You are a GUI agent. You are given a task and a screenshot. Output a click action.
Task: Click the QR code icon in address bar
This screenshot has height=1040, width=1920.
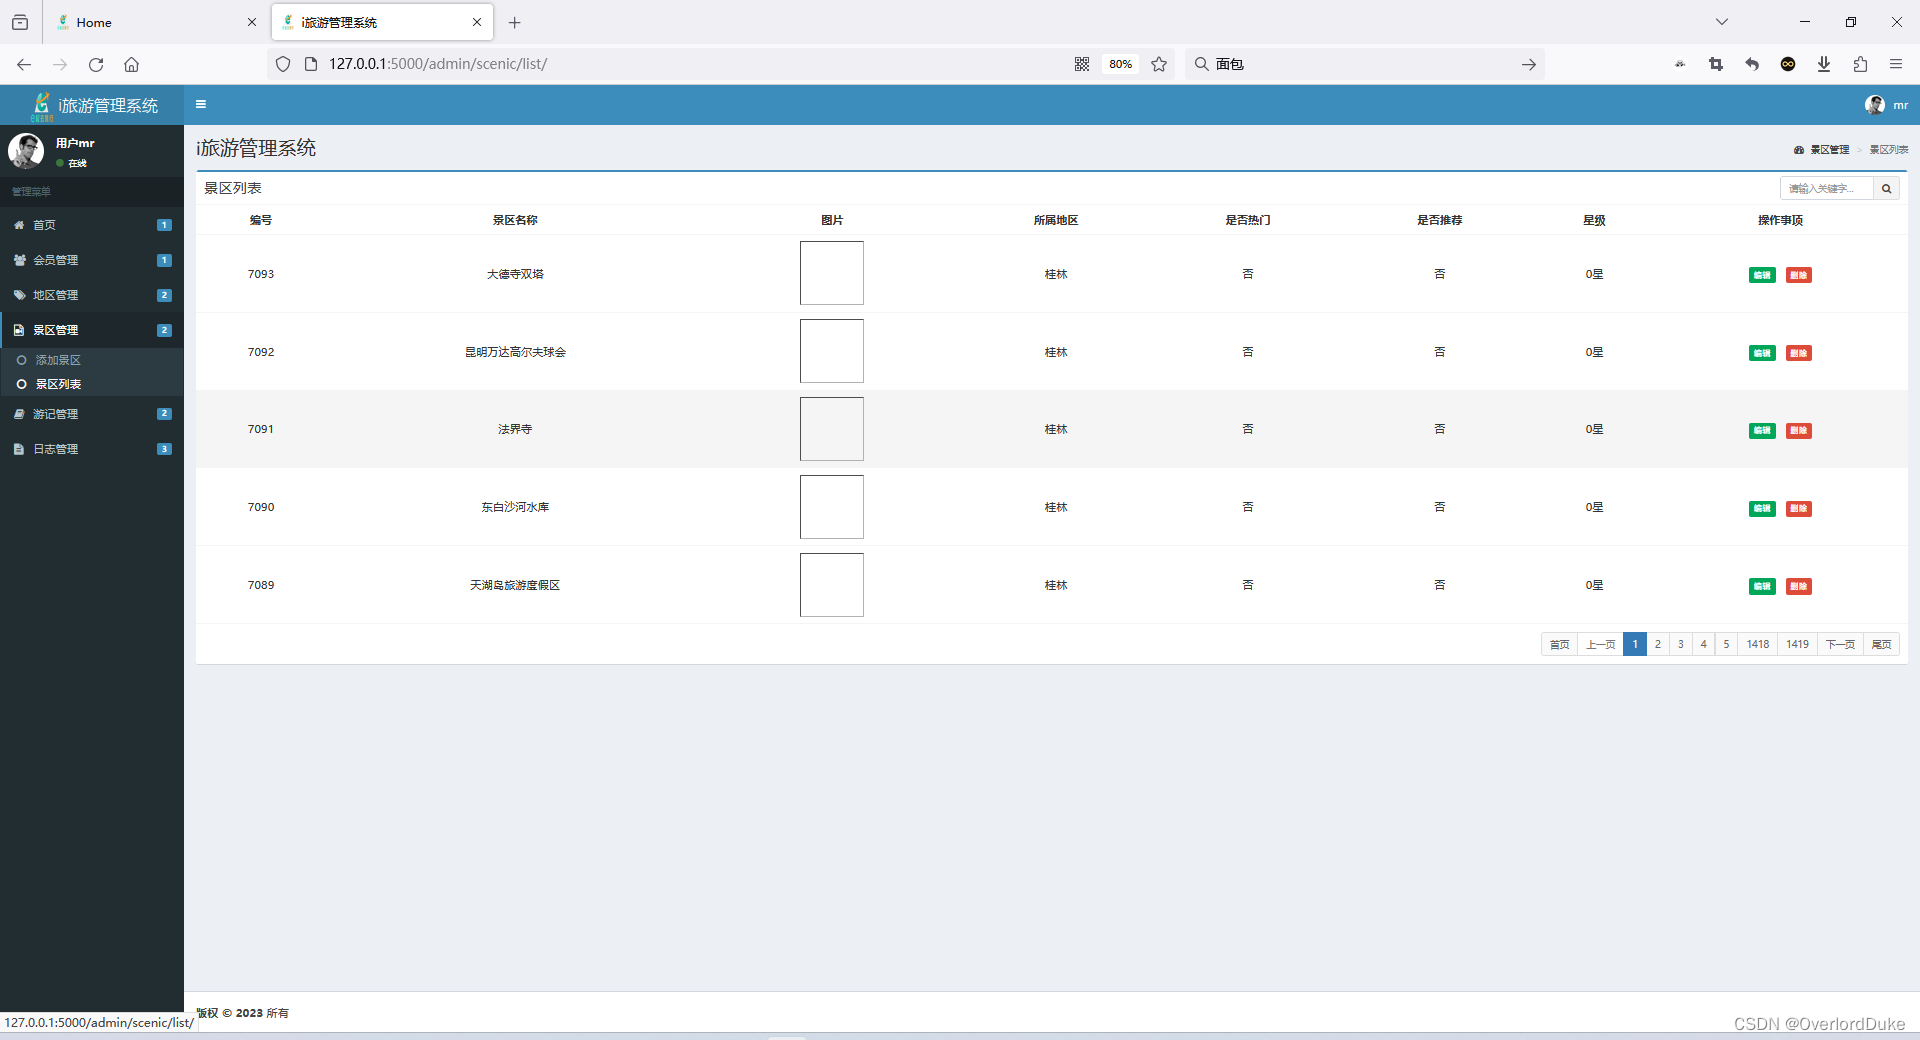click(1082, 64)
